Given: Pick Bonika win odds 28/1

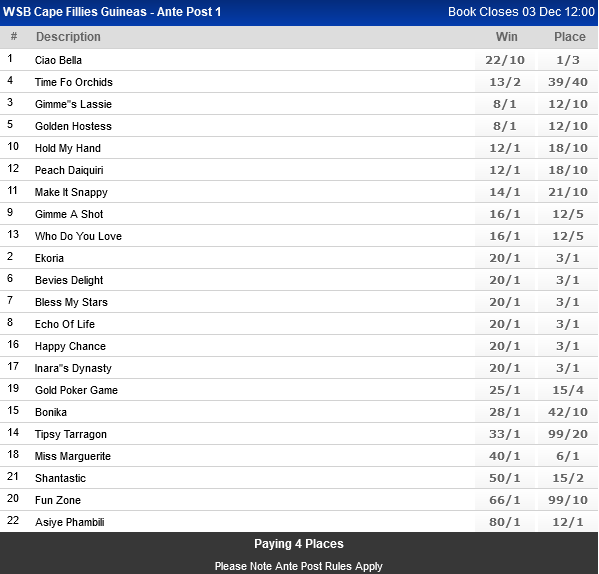Looking at the screenshot, I should [x=505, y=412].
